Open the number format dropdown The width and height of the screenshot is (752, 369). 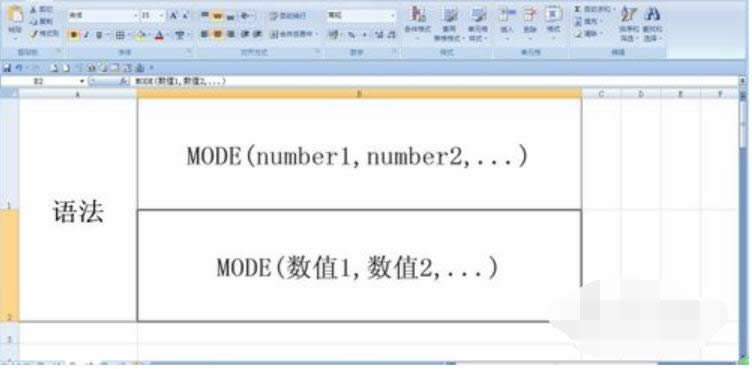point(393,16)
